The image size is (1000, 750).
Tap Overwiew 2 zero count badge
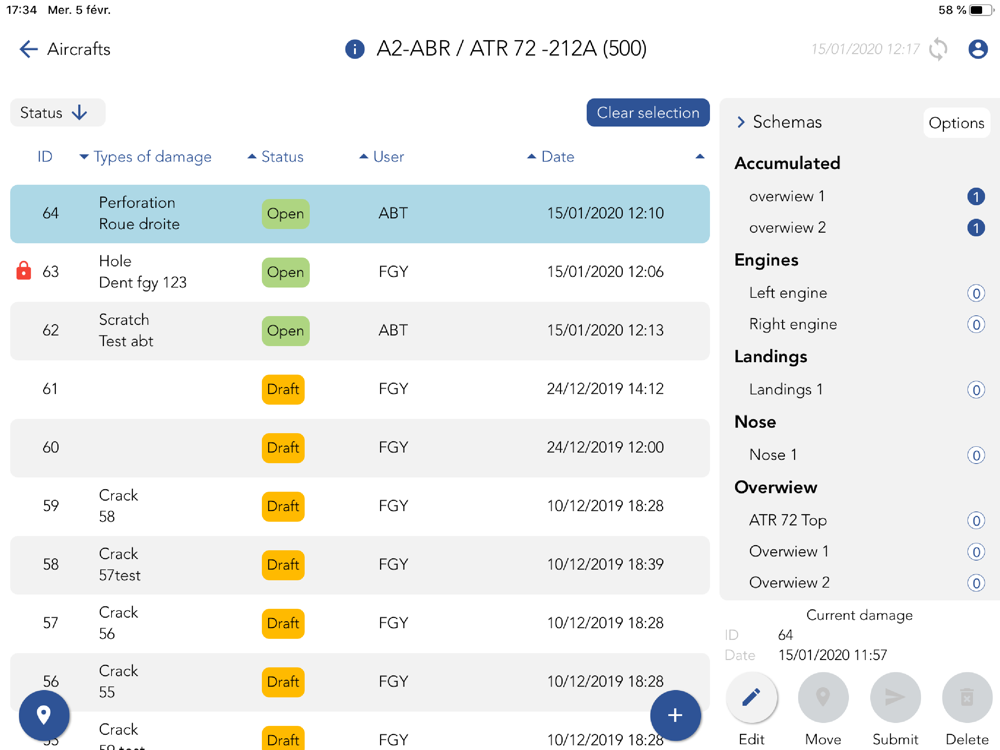tap(976, 583)
